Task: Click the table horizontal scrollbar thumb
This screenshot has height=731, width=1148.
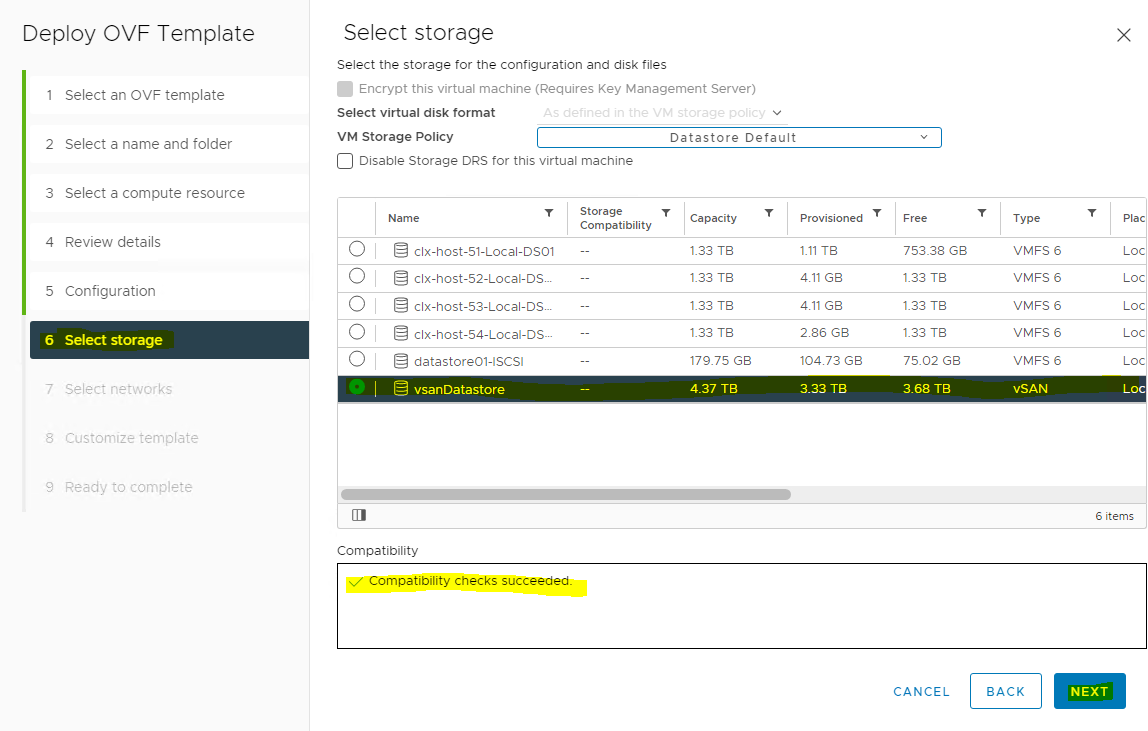Action: [x=565, y=494]
